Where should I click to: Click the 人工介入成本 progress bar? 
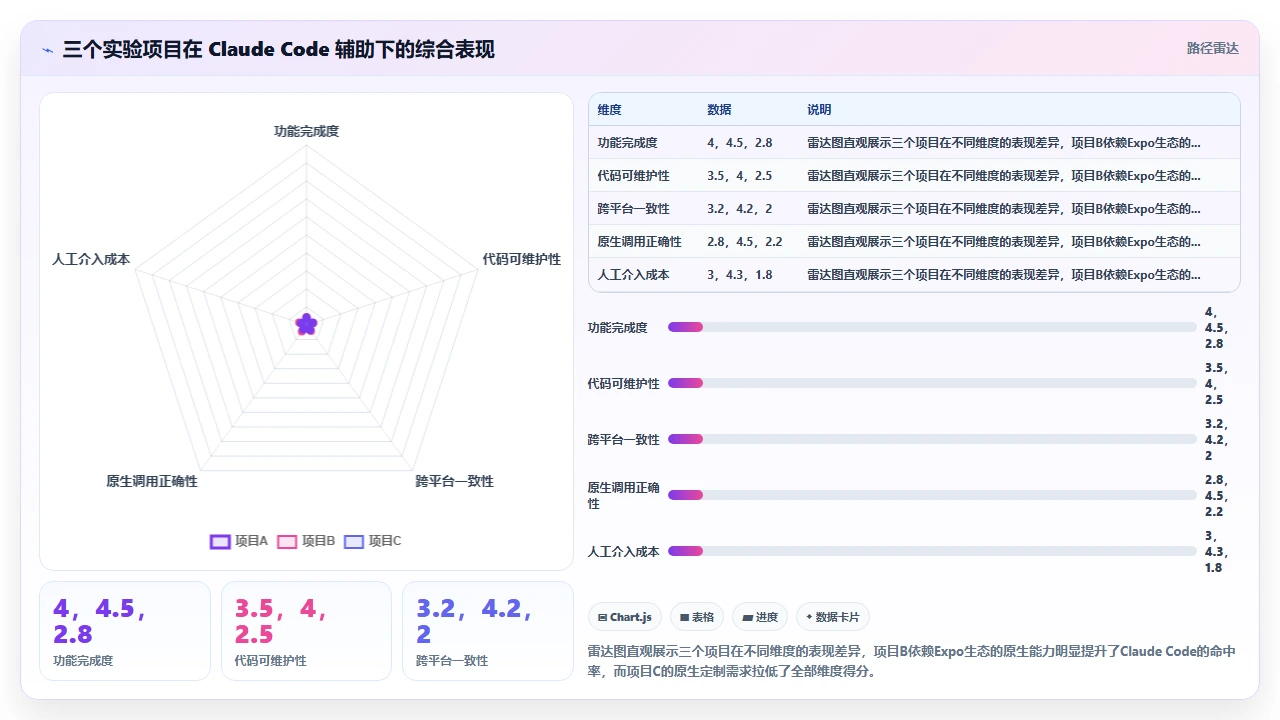pos(932,551)
